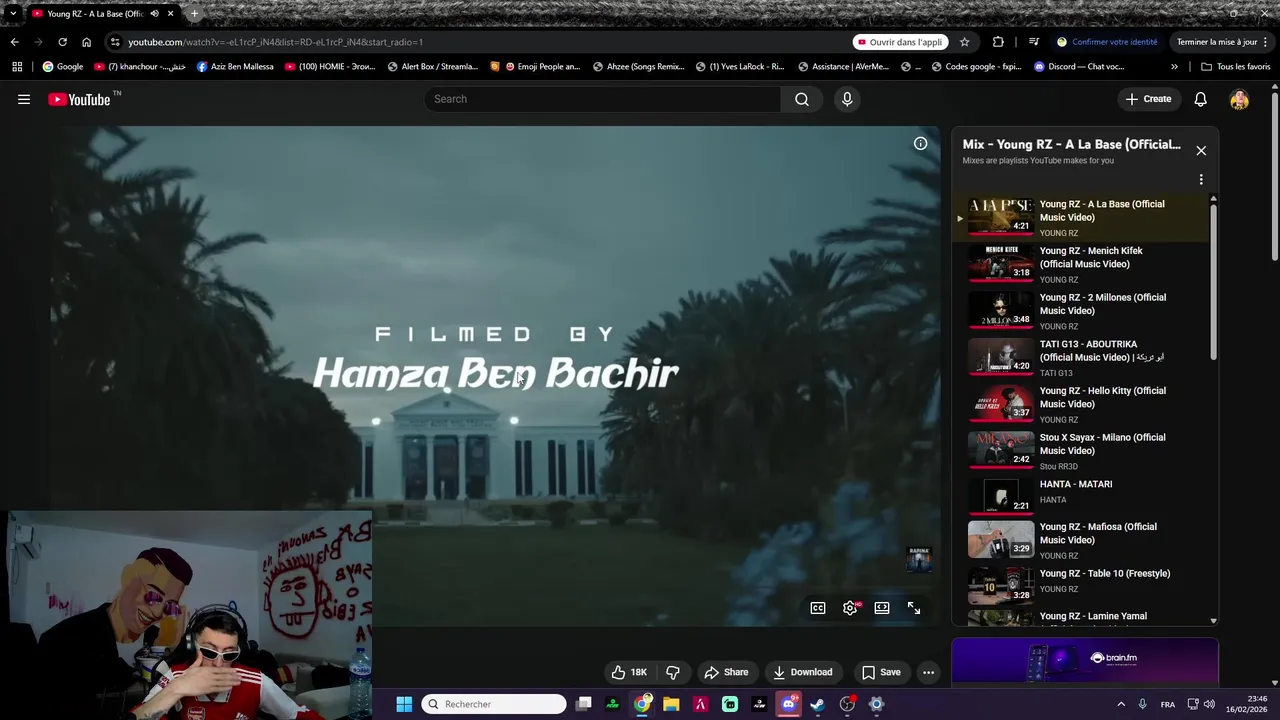Like the video with 18K likes

click(629, 672)
